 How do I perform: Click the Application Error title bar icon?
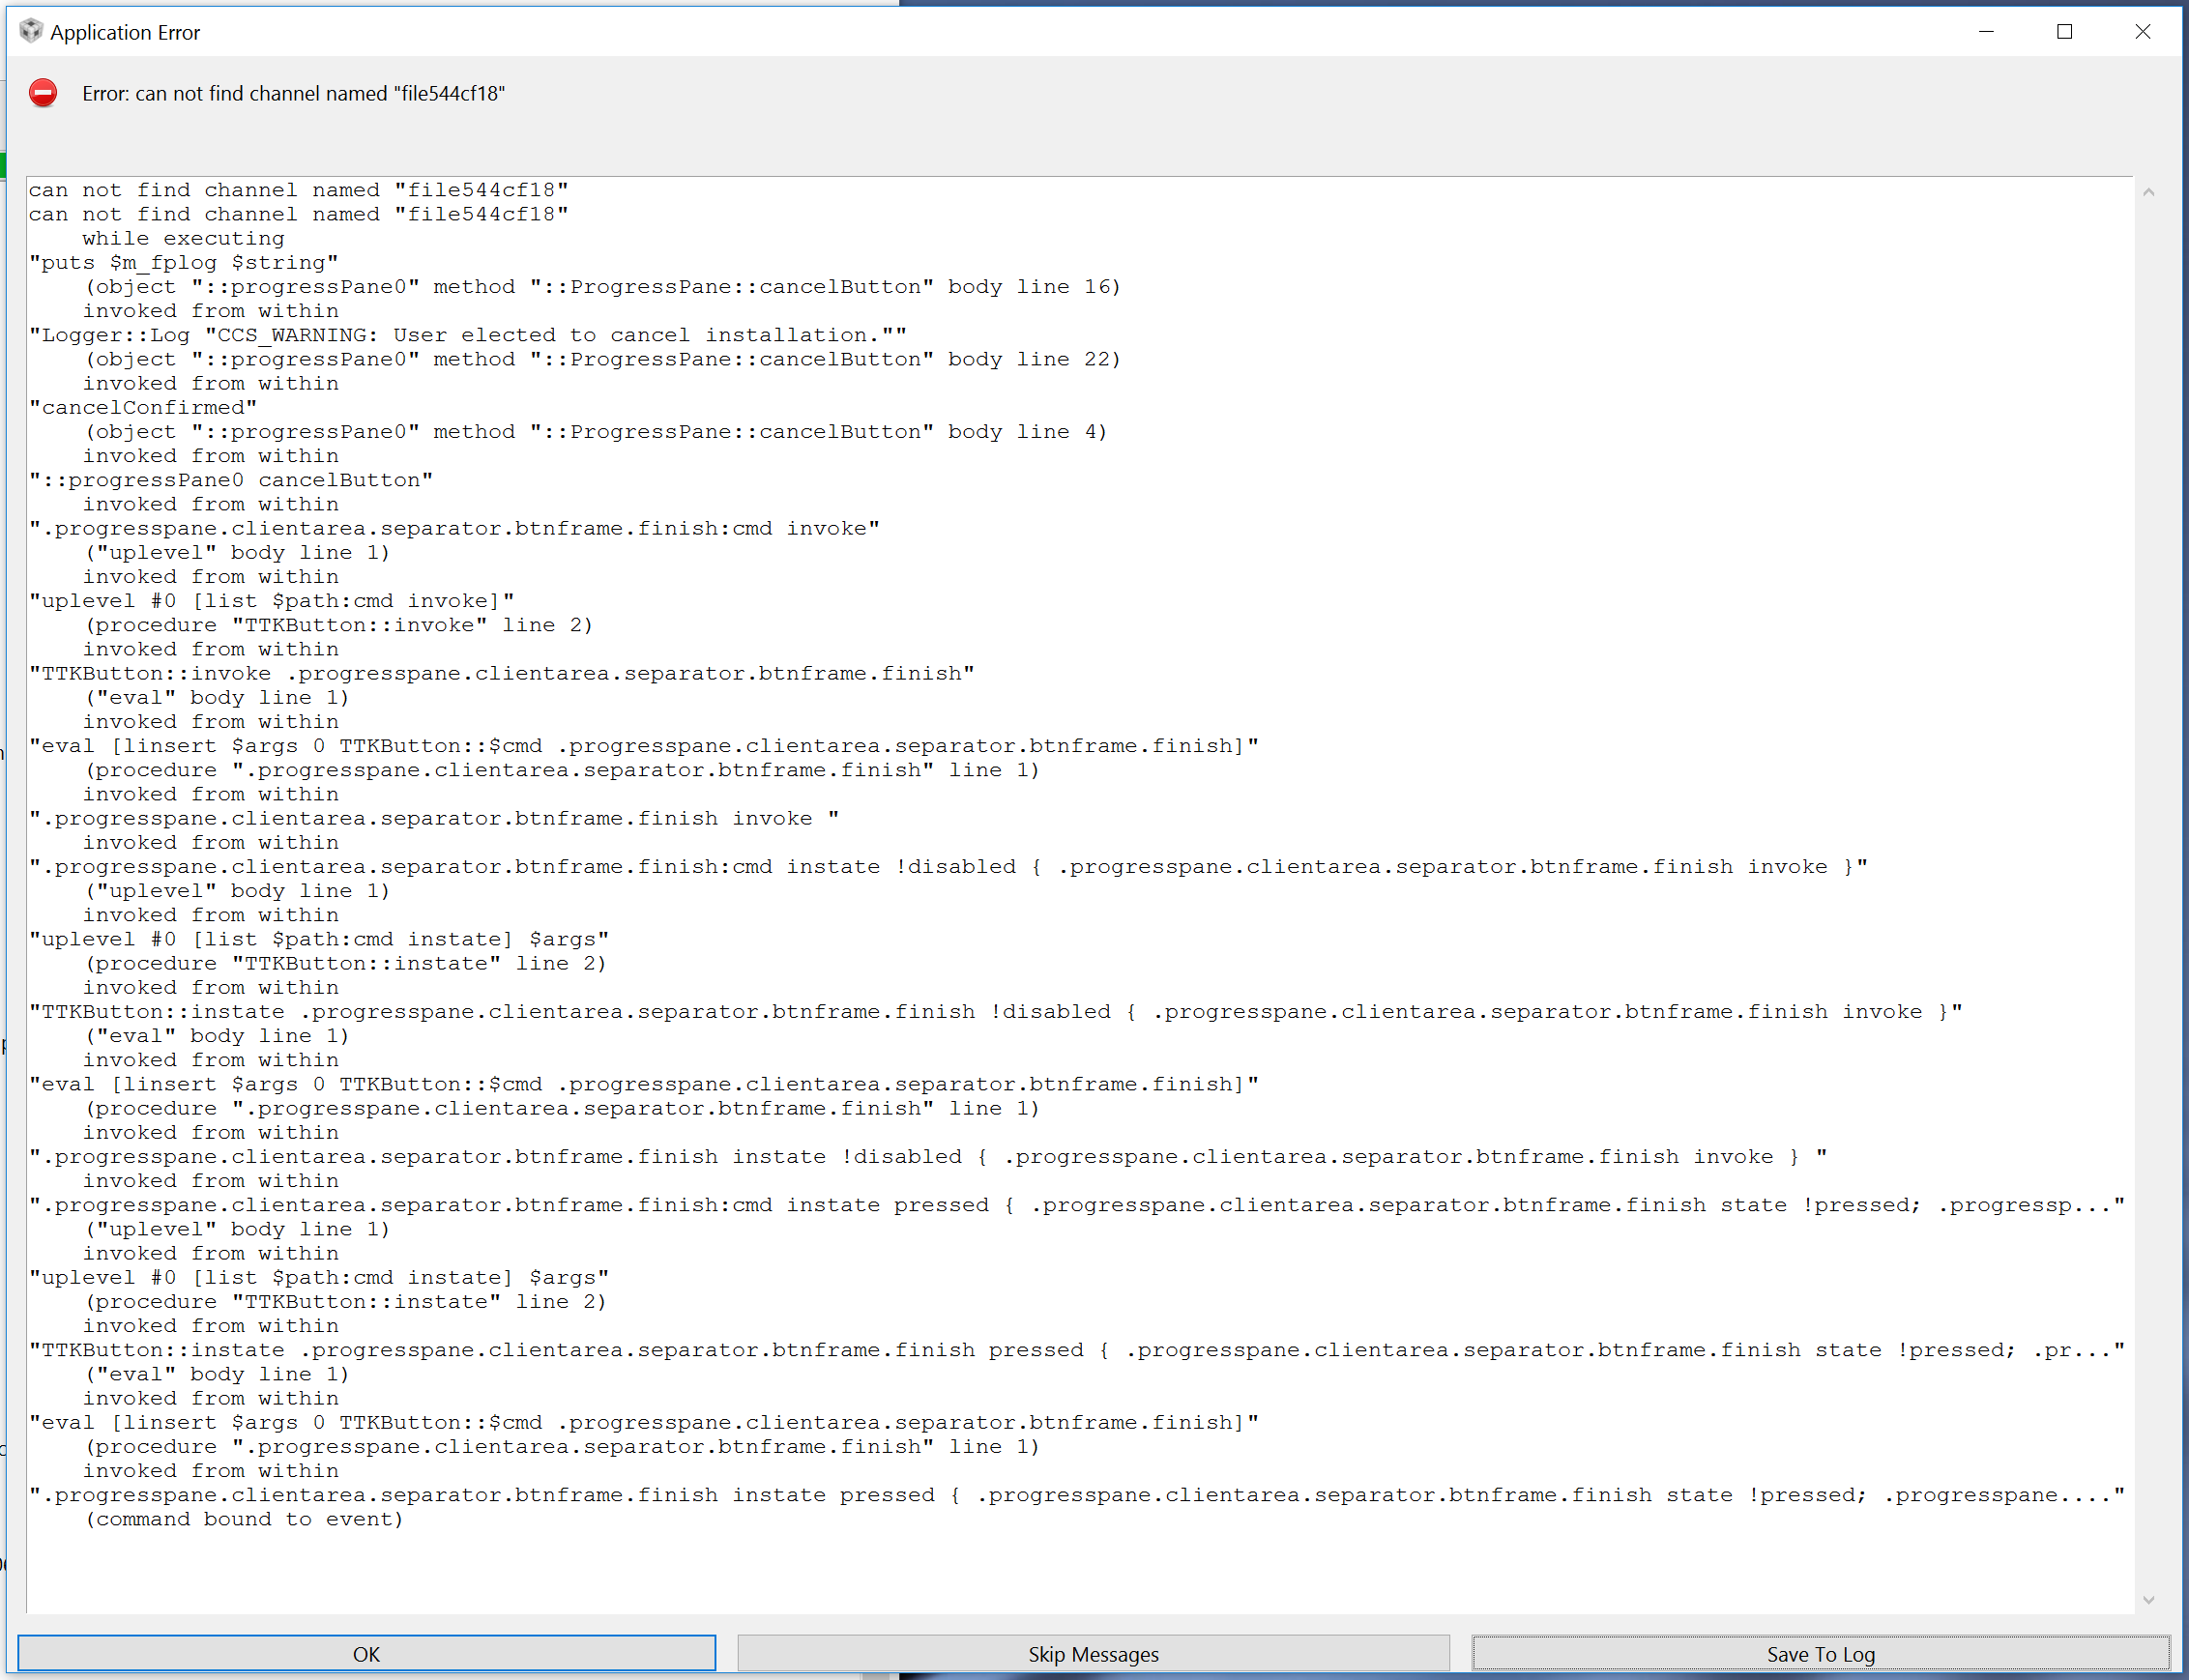(x=31, y=32)
